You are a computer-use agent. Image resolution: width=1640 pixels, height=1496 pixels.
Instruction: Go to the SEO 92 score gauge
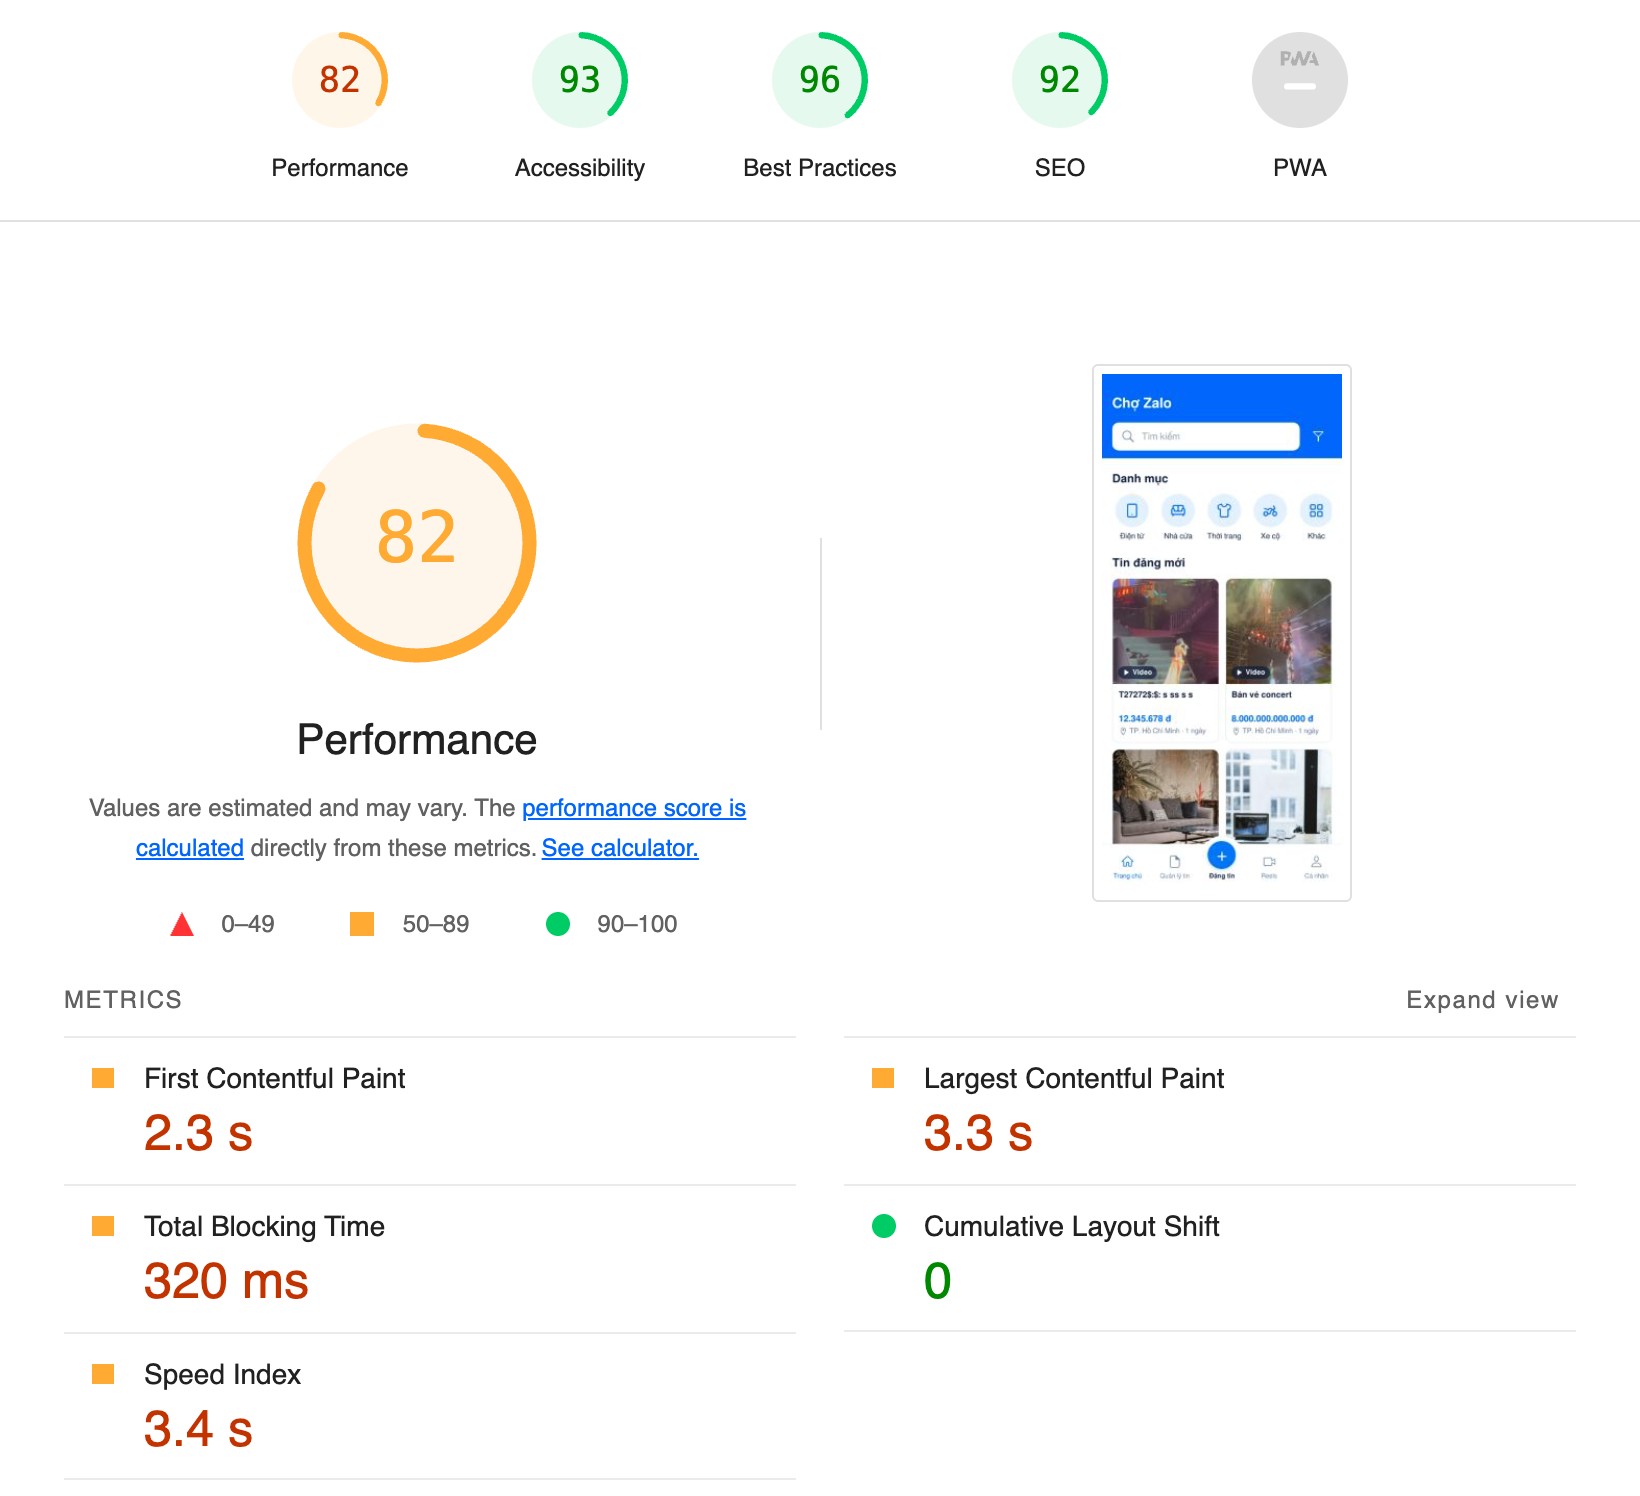tap(1060, 80)
